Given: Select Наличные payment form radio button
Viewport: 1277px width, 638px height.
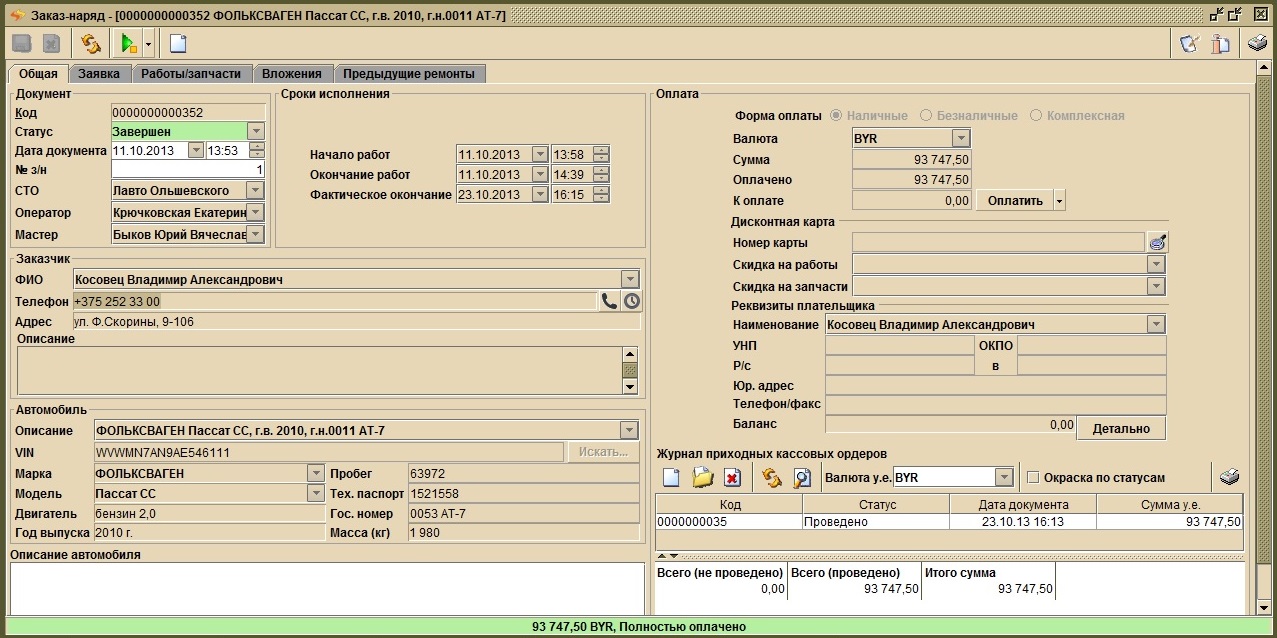Looking at the screenshot, I should tap(837, 115).
